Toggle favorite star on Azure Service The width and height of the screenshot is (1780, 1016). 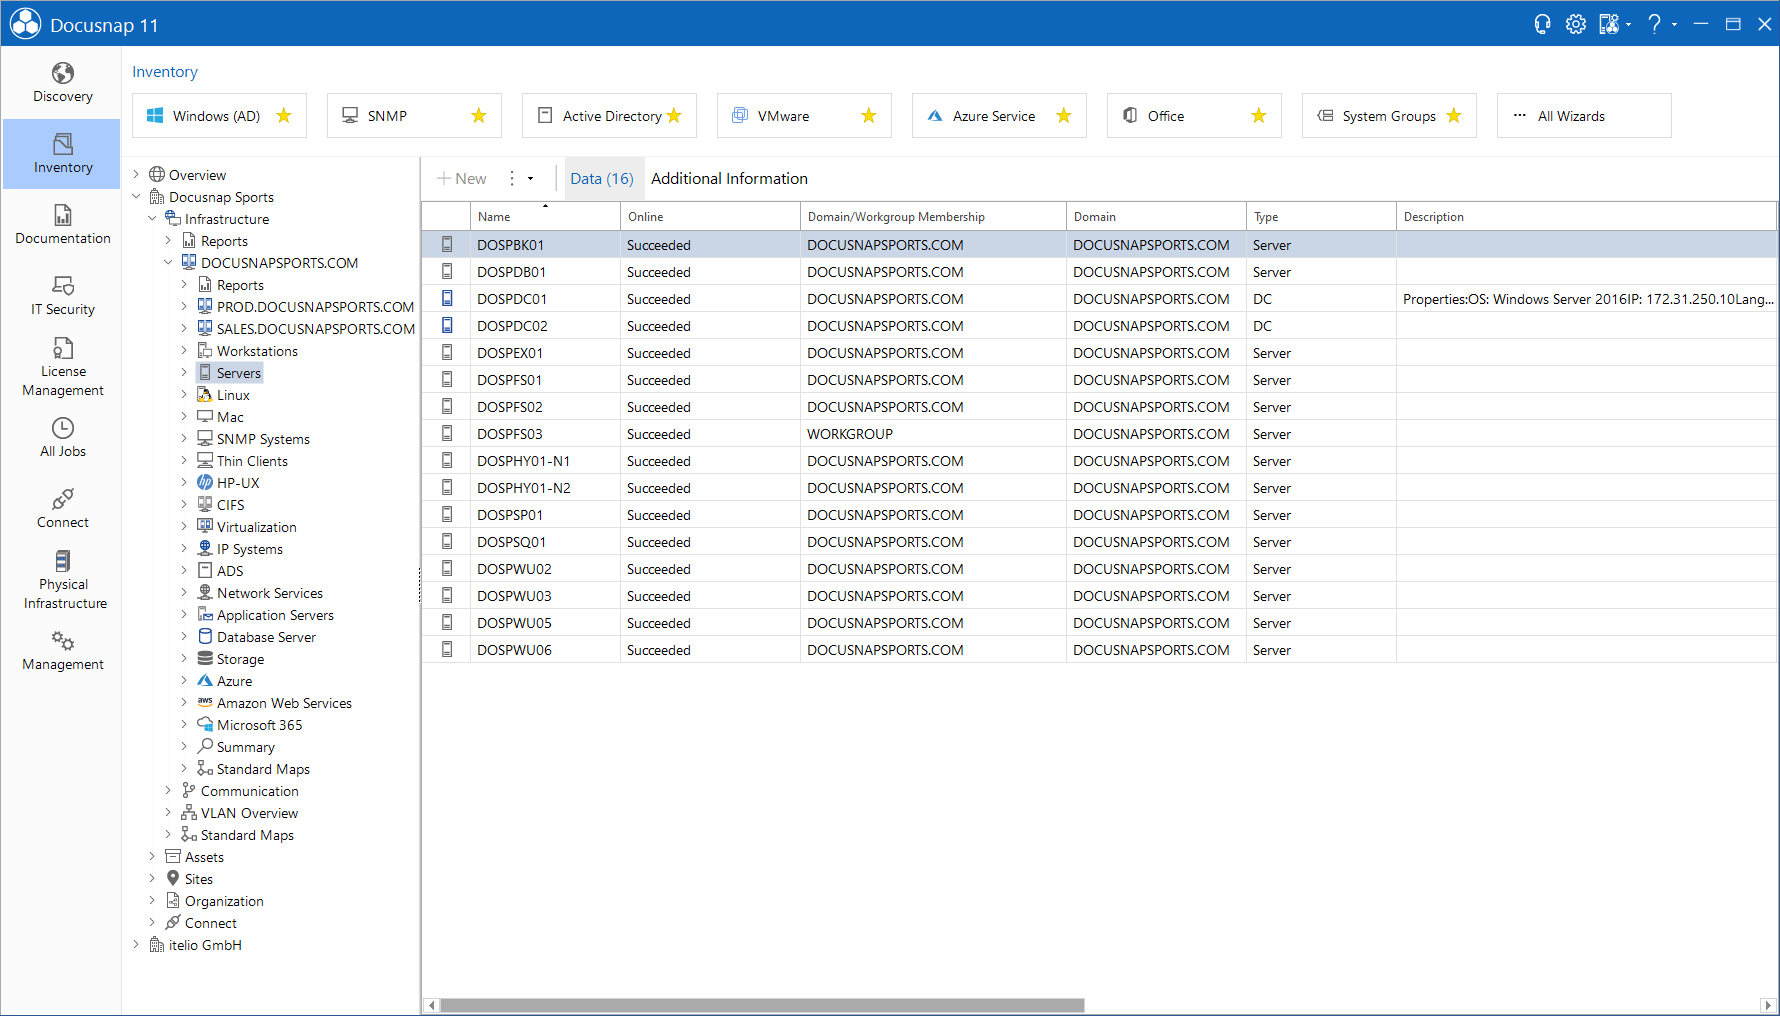click(1064, 116)
